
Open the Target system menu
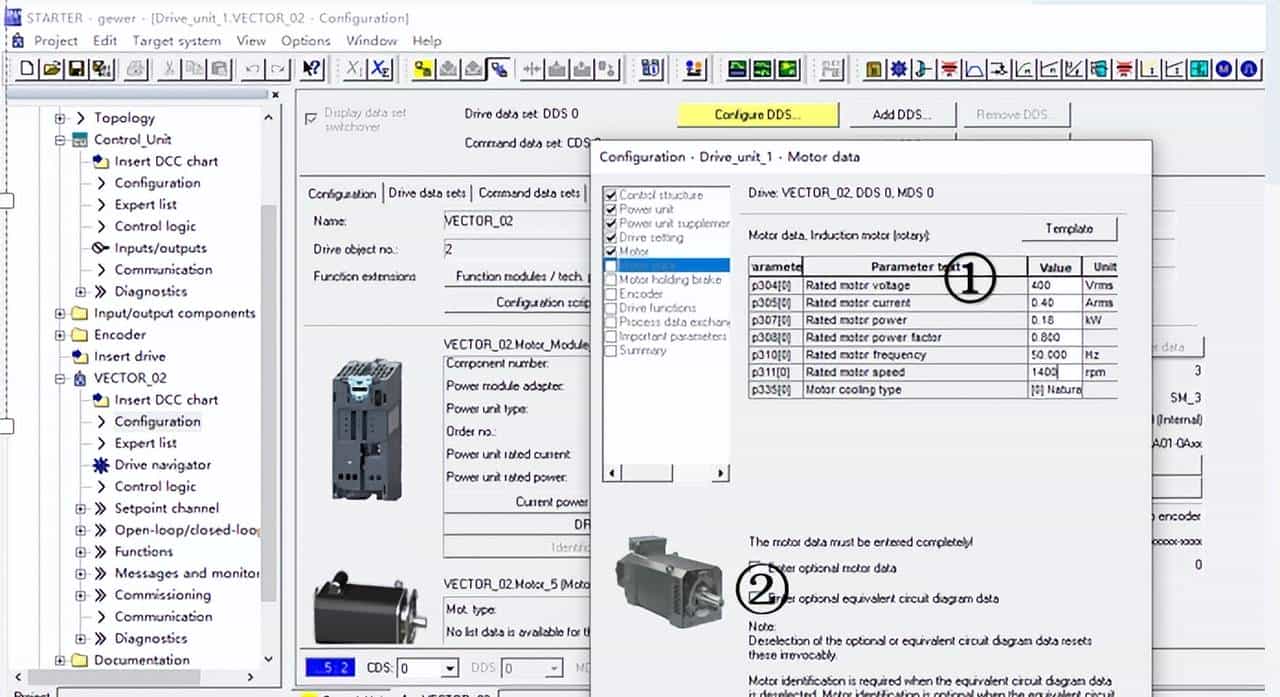click(x=177, y=41)
